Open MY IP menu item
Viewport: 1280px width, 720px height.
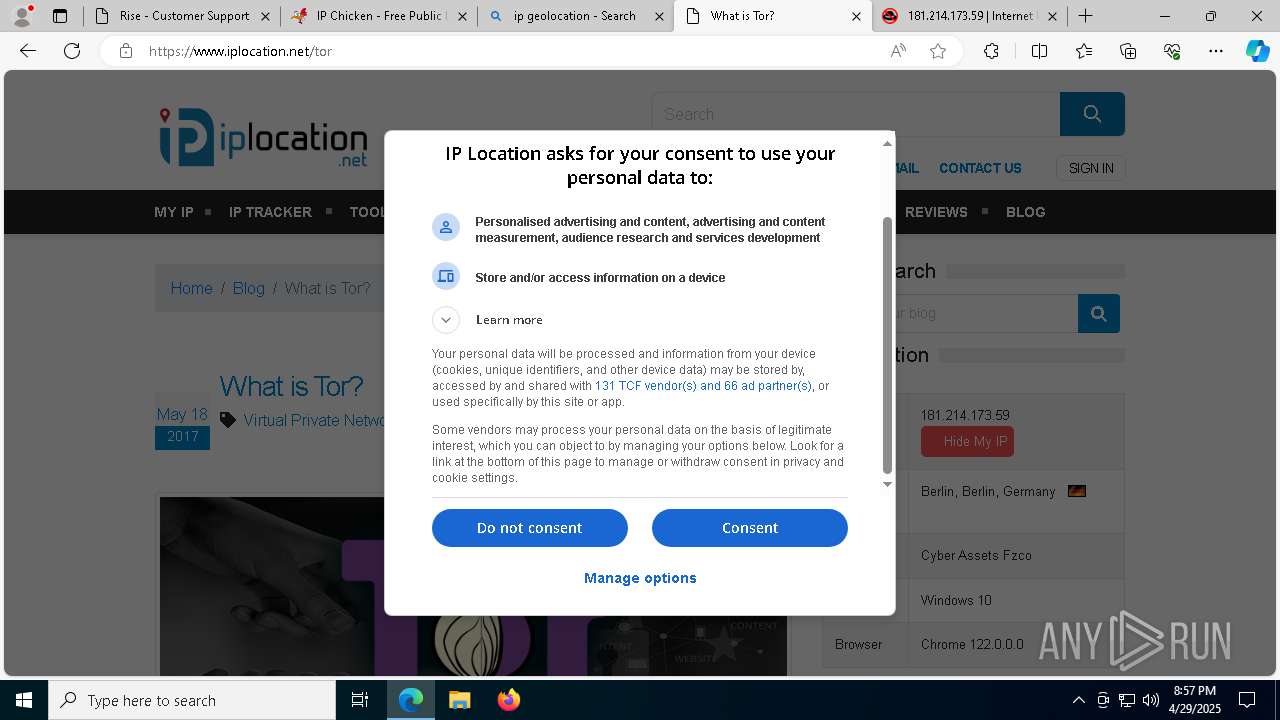point(174,212)
